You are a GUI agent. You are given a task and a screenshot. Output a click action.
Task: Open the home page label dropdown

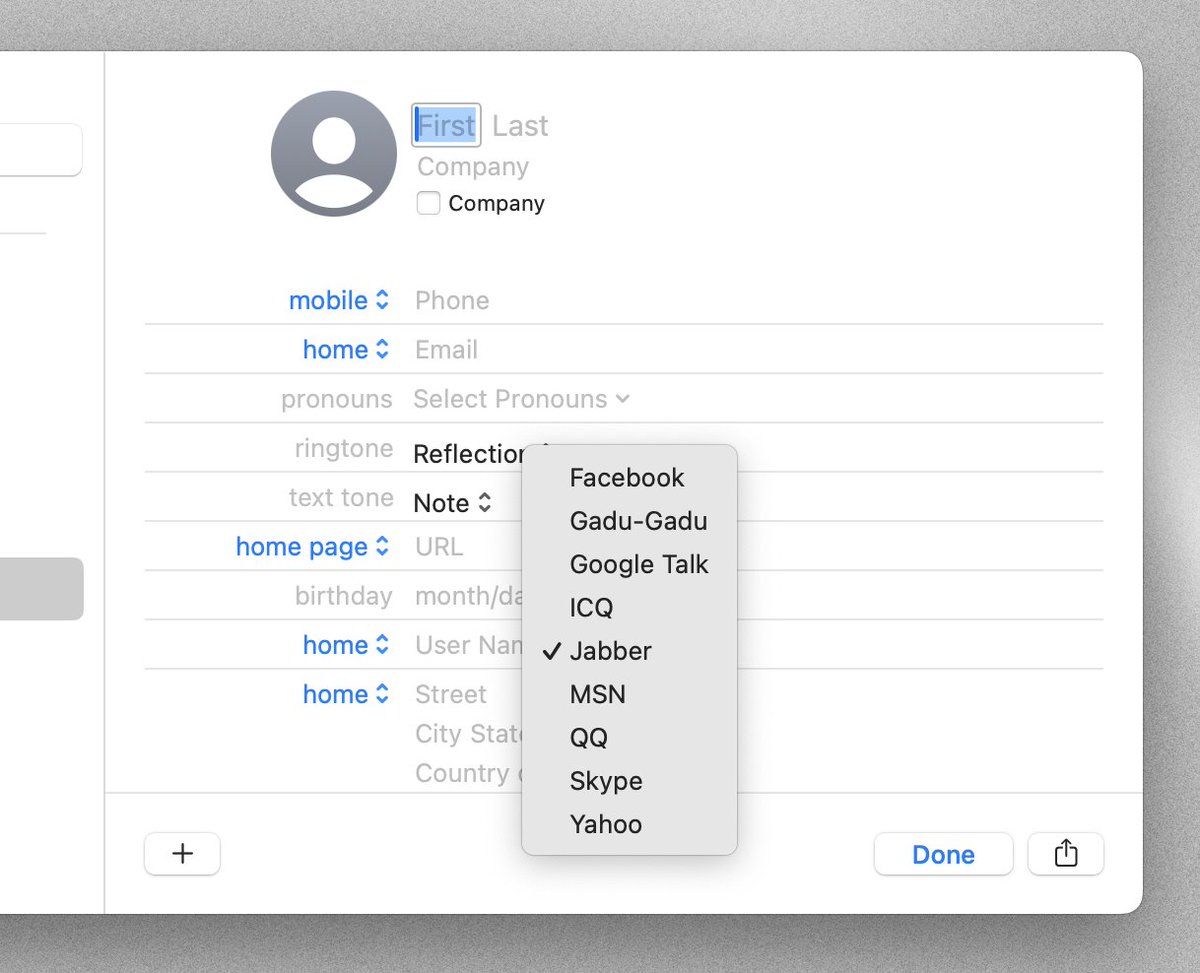tap(312, 546)
